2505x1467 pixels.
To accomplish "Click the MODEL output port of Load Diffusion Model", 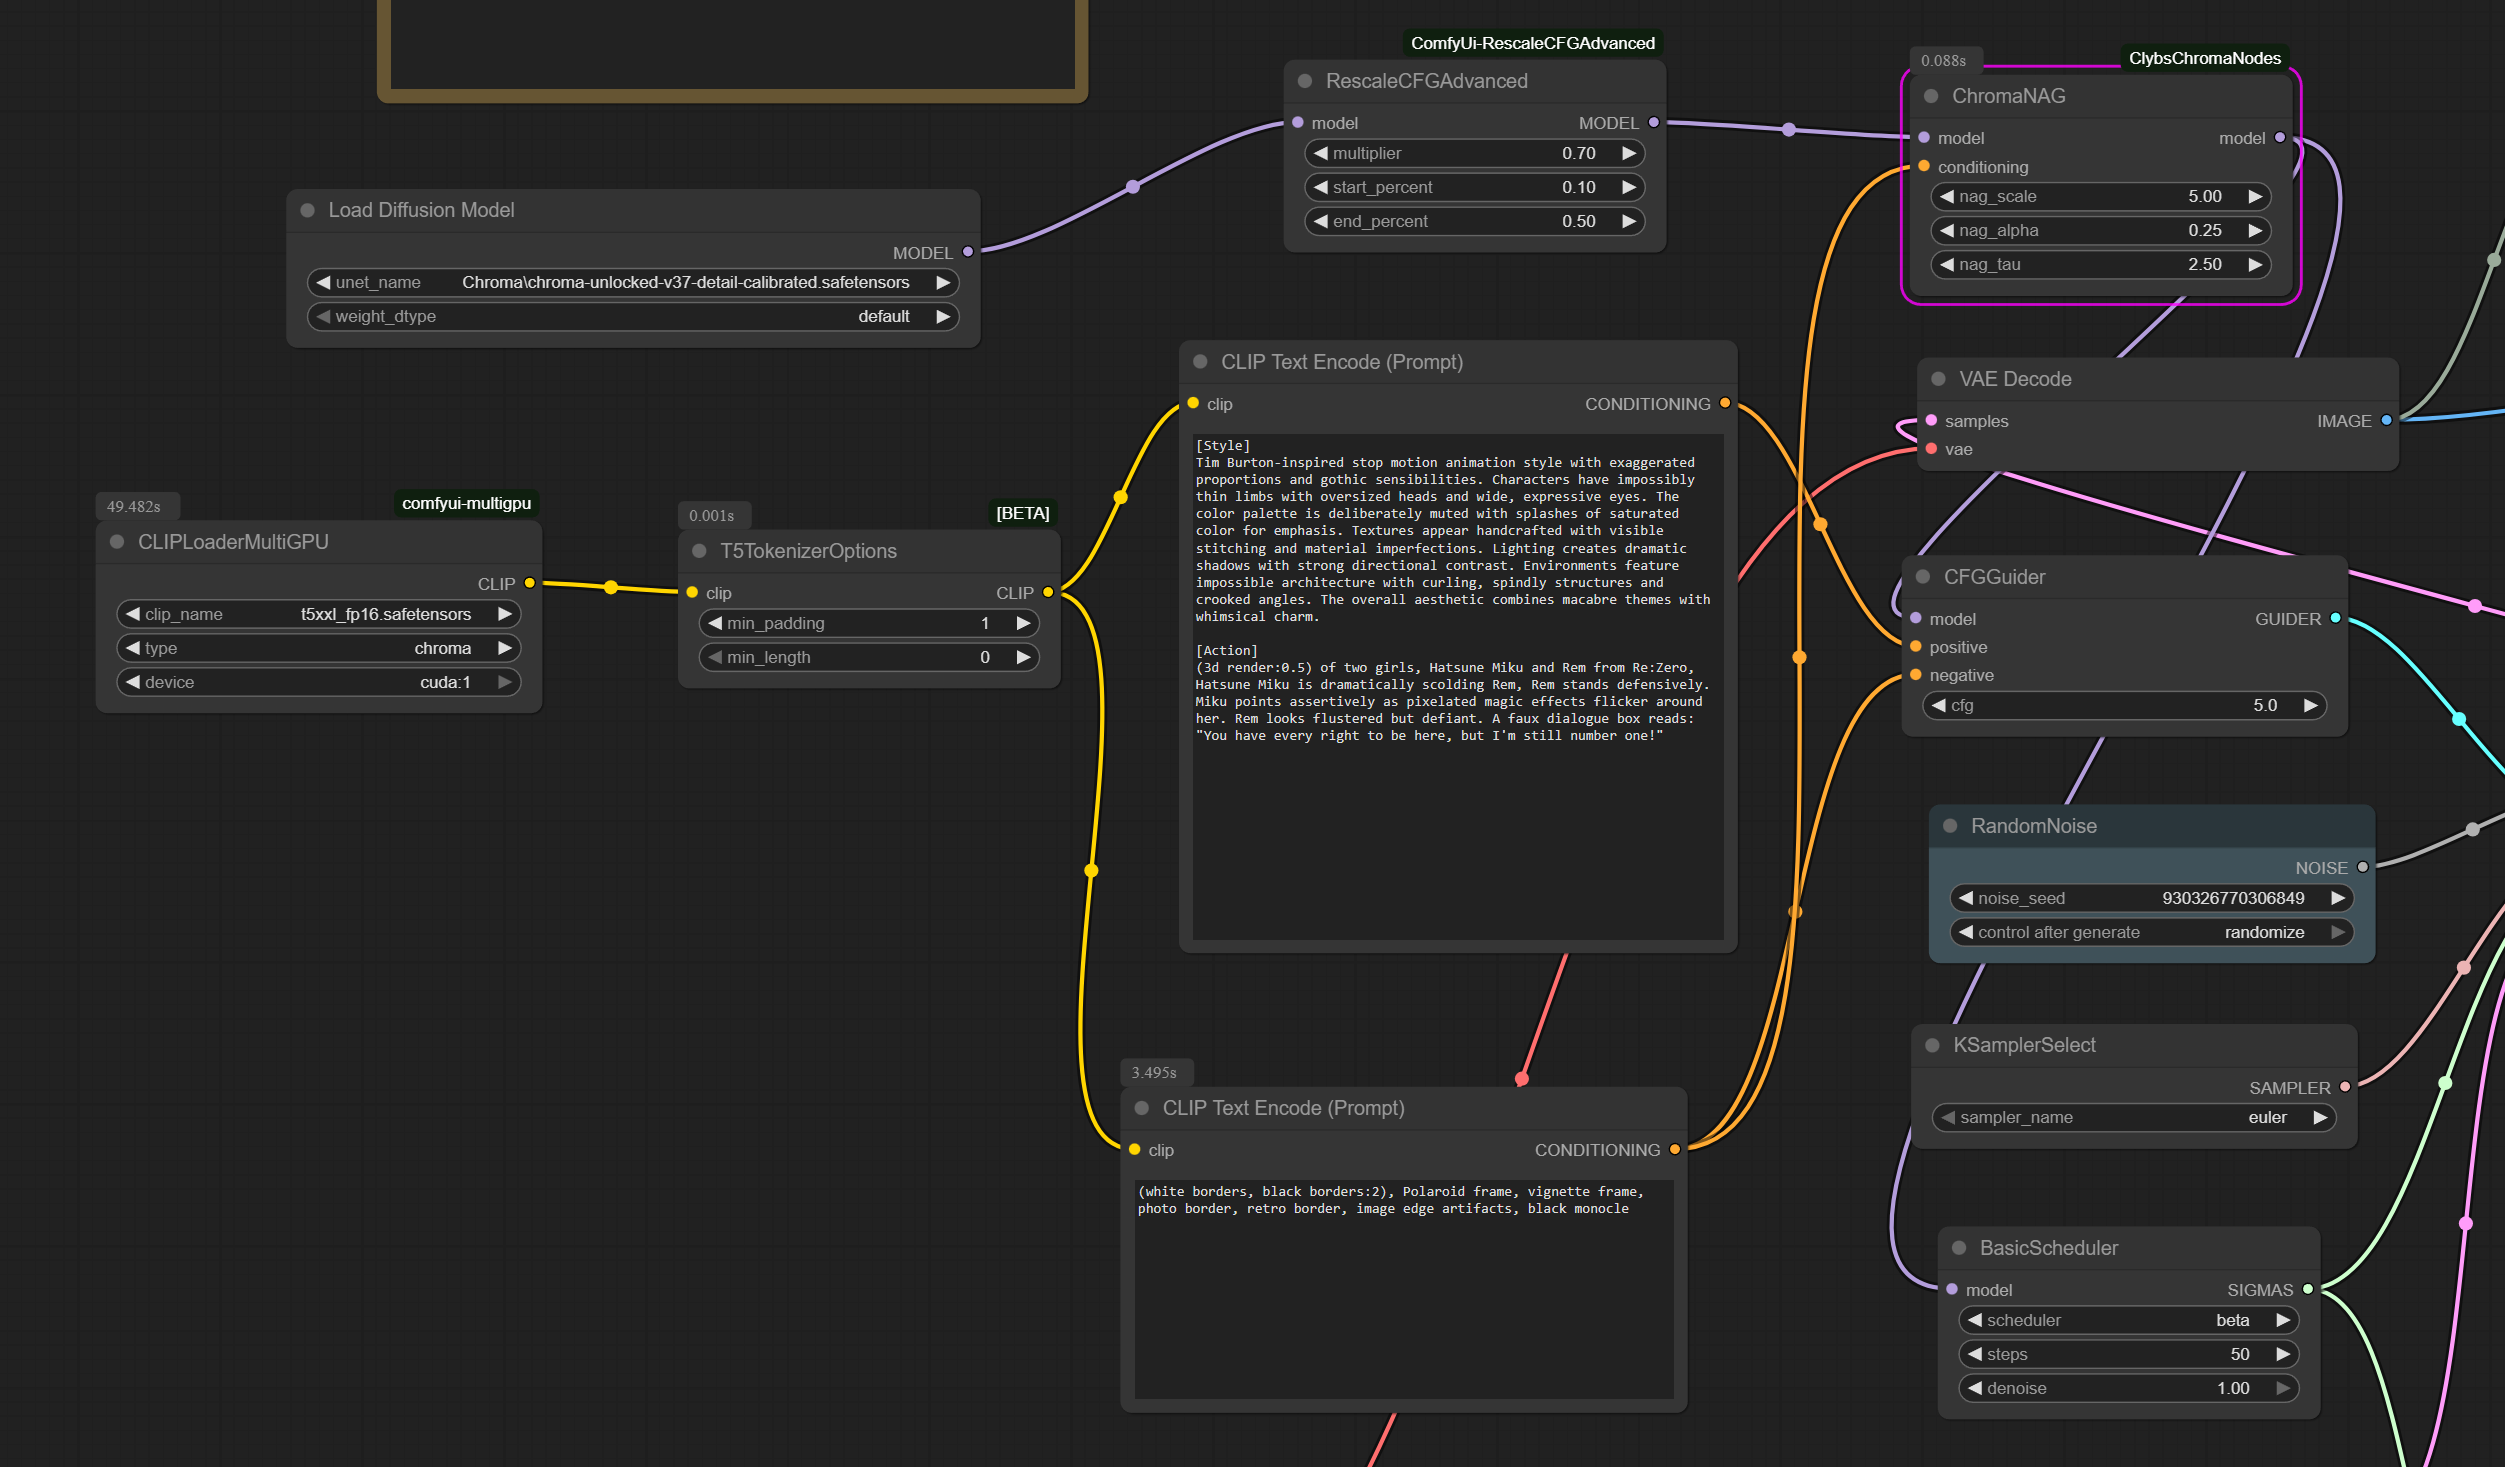I will point(968,252).
